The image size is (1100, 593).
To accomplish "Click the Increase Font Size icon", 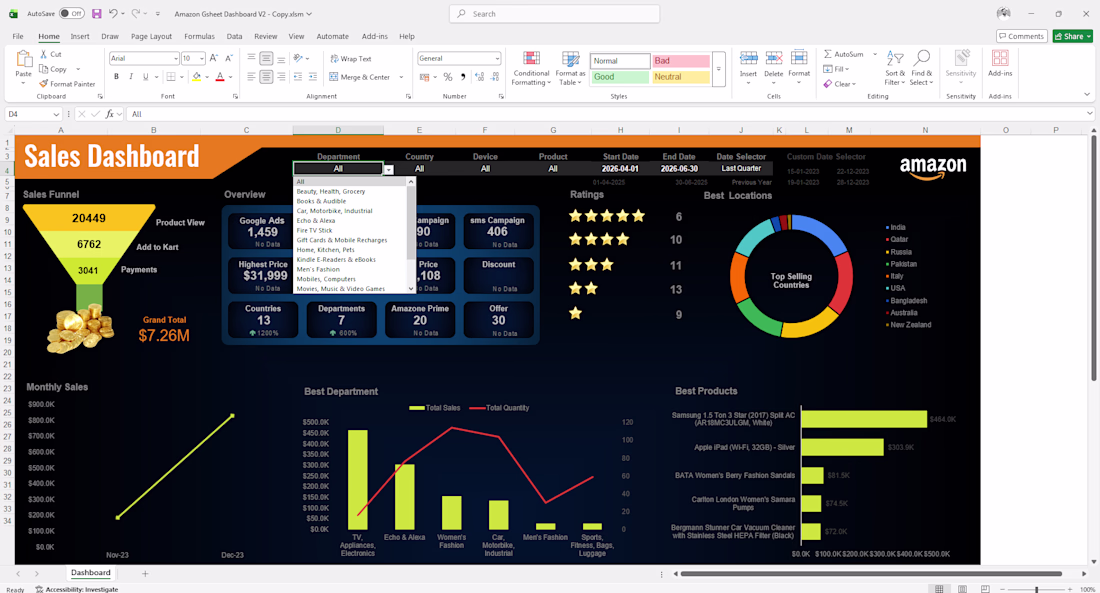I will coord(214,58).
